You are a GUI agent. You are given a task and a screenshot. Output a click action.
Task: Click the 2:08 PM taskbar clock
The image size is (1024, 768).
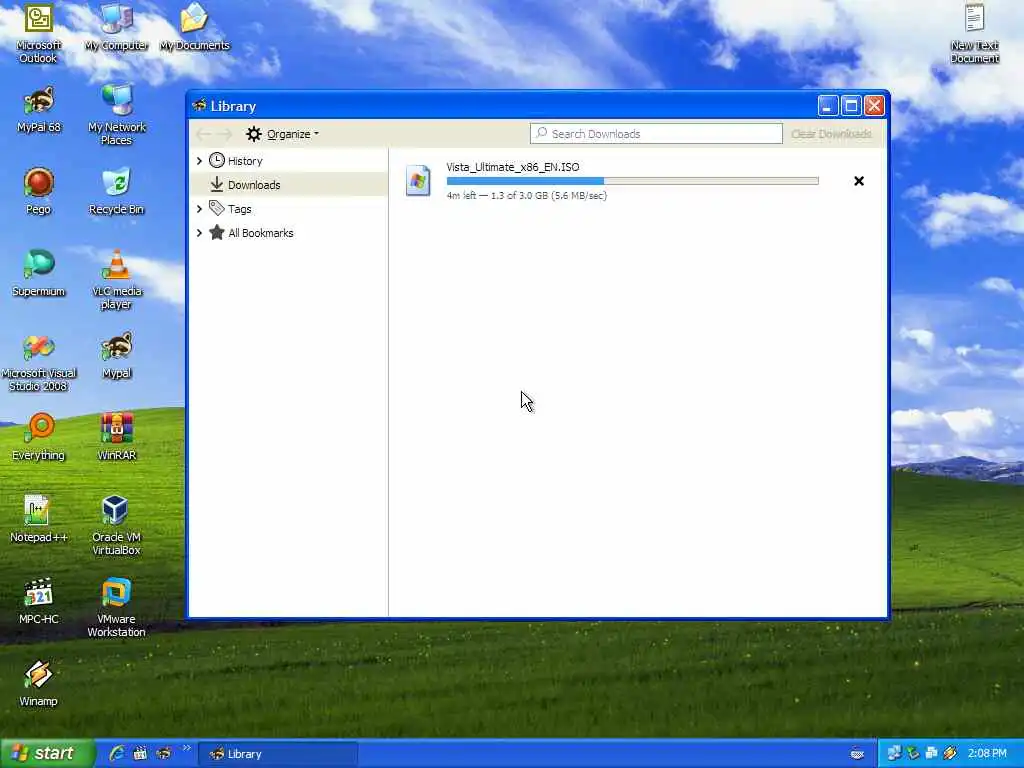(987, 753)
